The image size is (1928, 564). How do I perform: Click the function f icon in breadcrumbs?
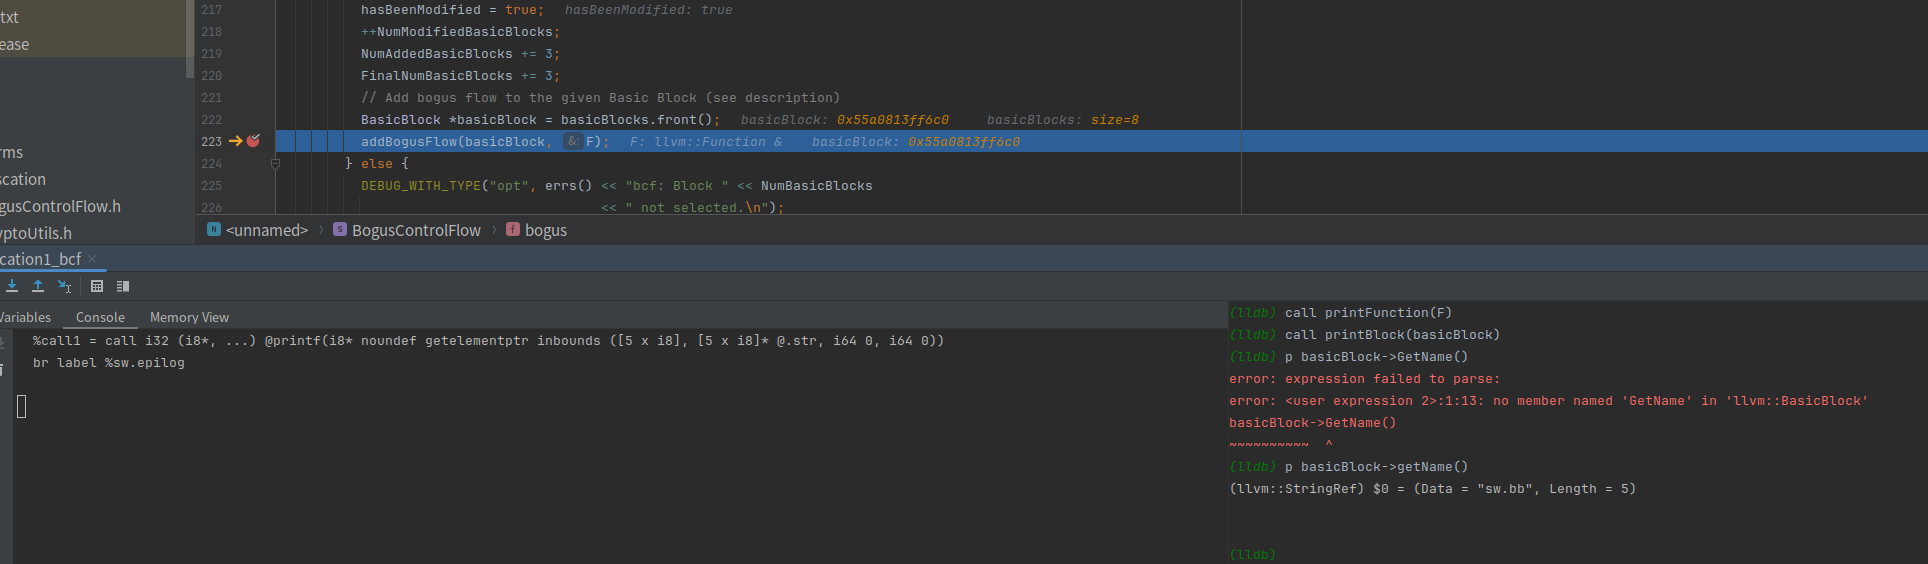[x=513, y=229]
